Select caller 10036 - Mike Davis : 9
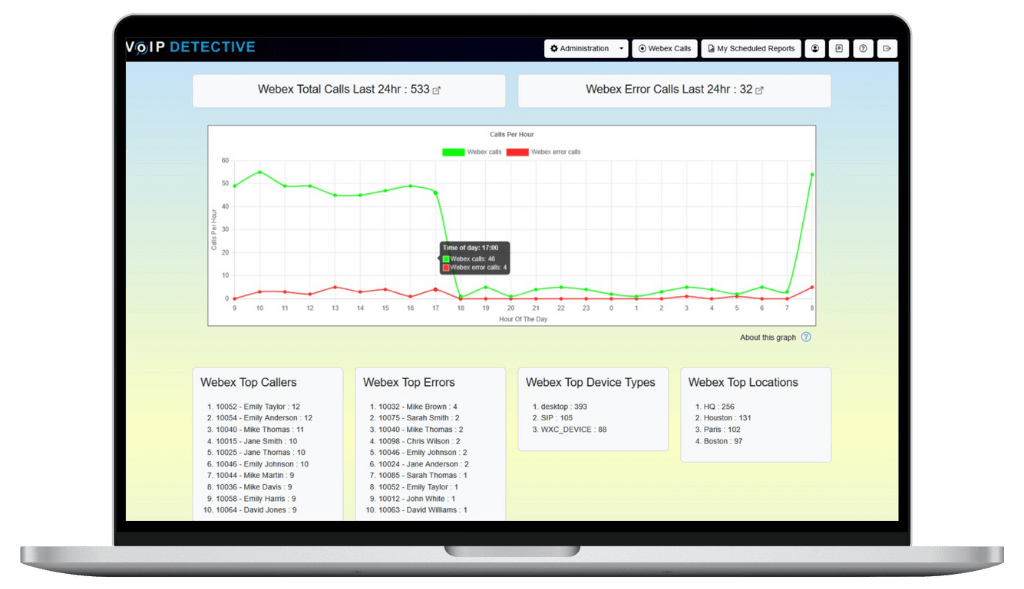 254,487
